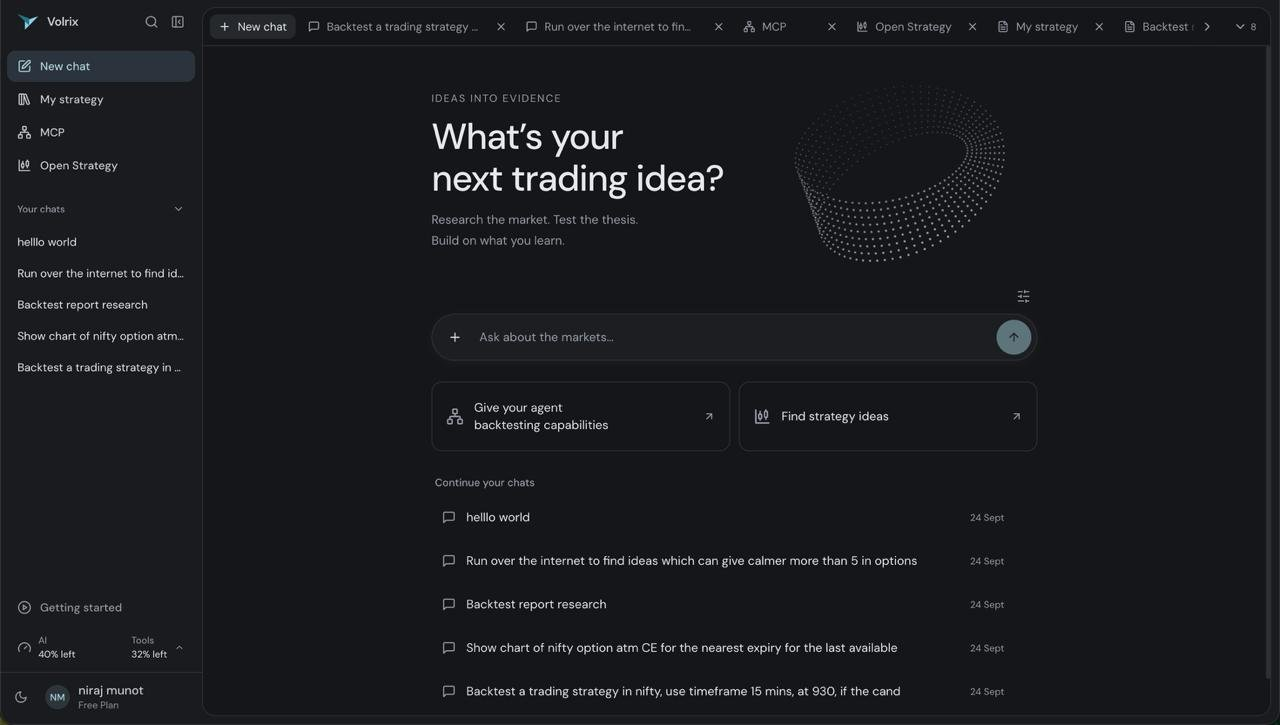
Task: Open chat settings via the sliders icon
Action: click(x=1023, y=296)
